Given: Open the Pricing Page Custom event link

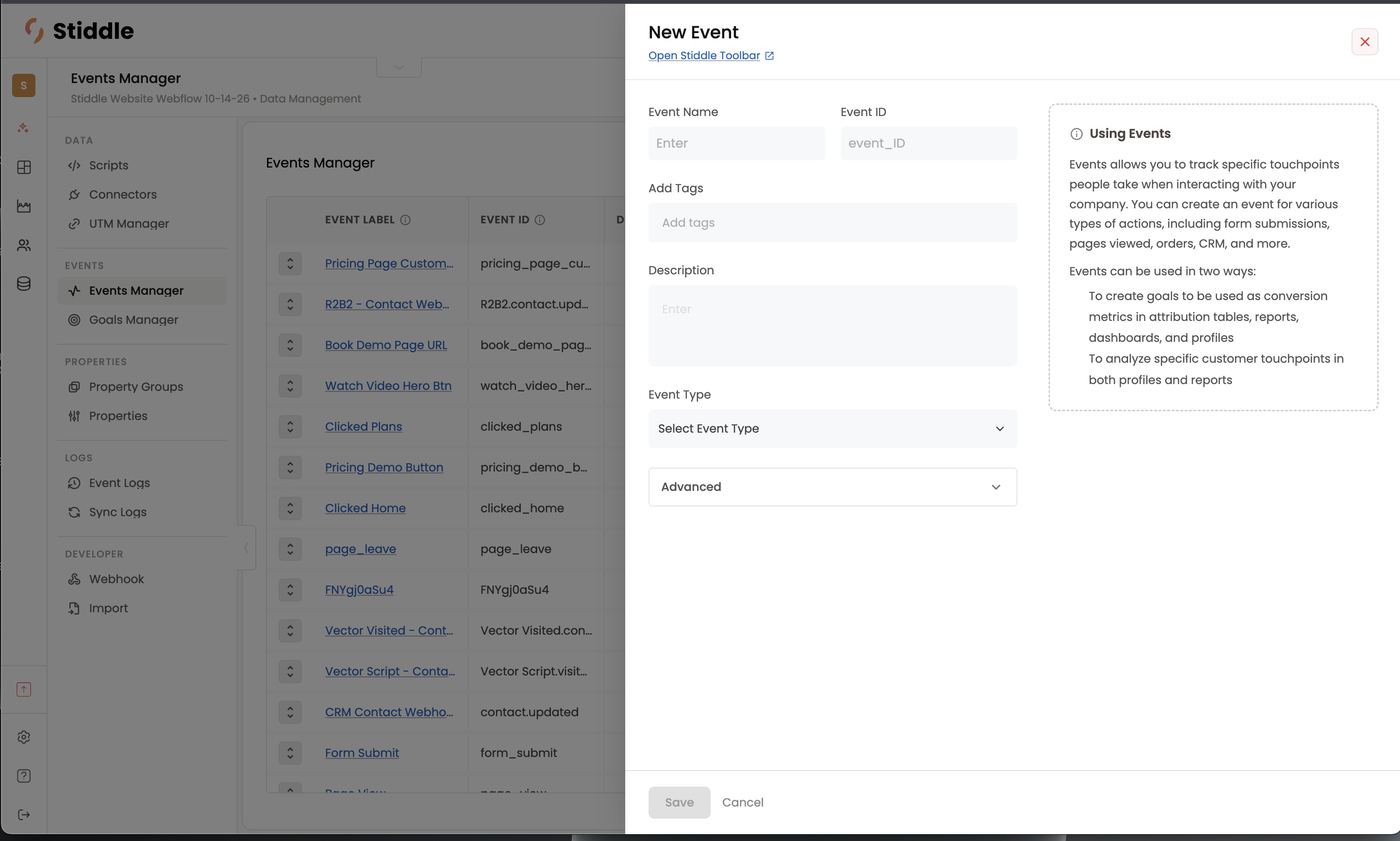Looking at the screenshot, I should (389, 264).
